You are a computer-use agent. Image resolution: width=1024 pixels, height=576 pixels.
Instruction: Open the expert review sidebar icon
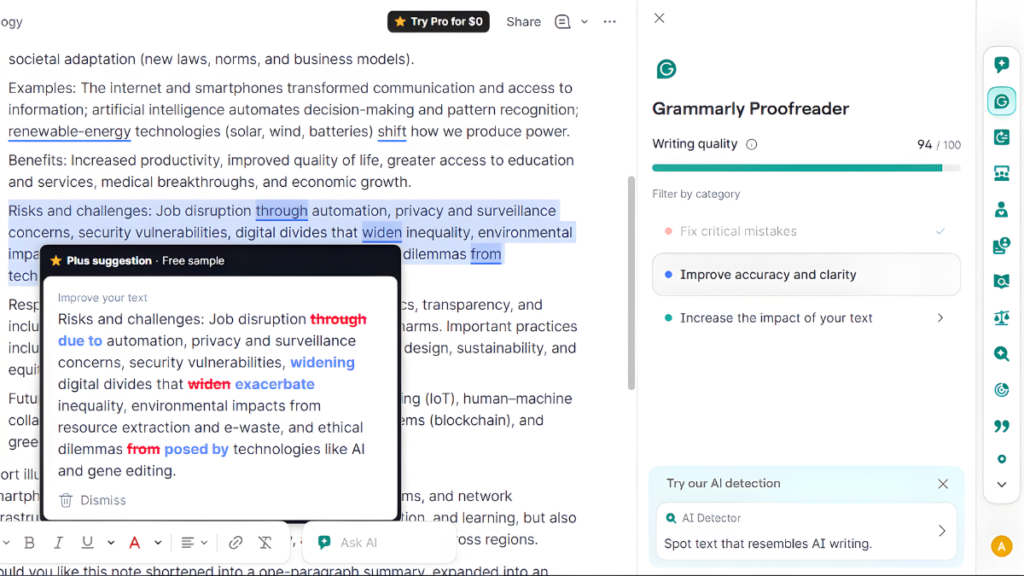pos(1001,246)
